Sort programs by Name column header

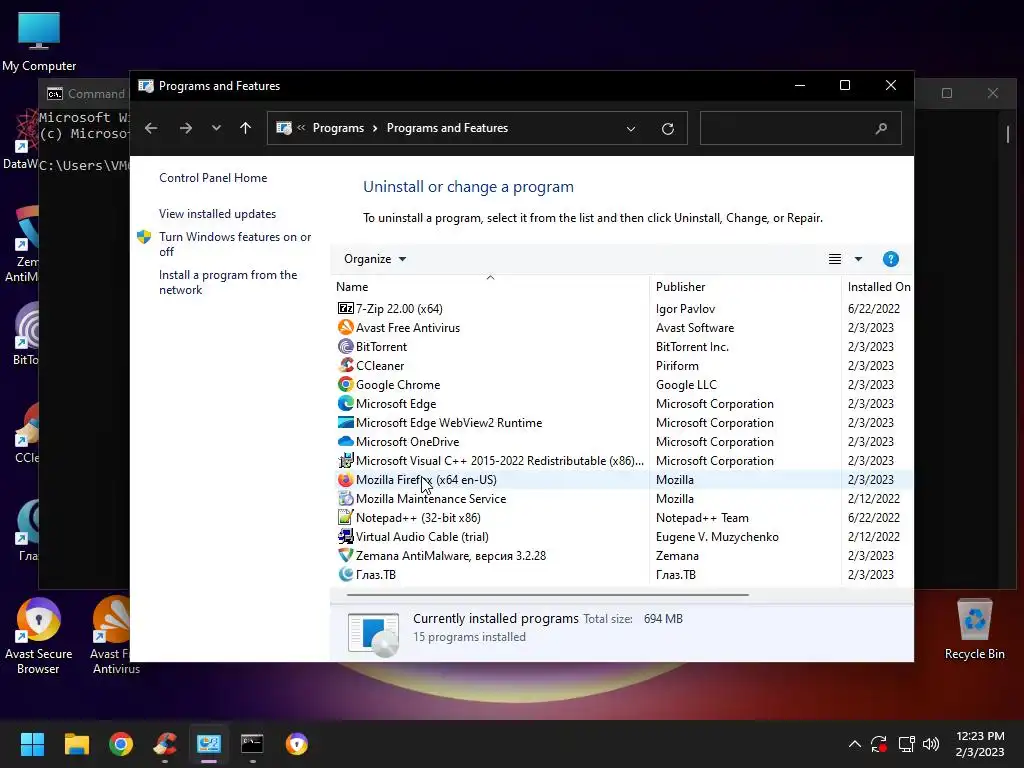pos(490,287)
